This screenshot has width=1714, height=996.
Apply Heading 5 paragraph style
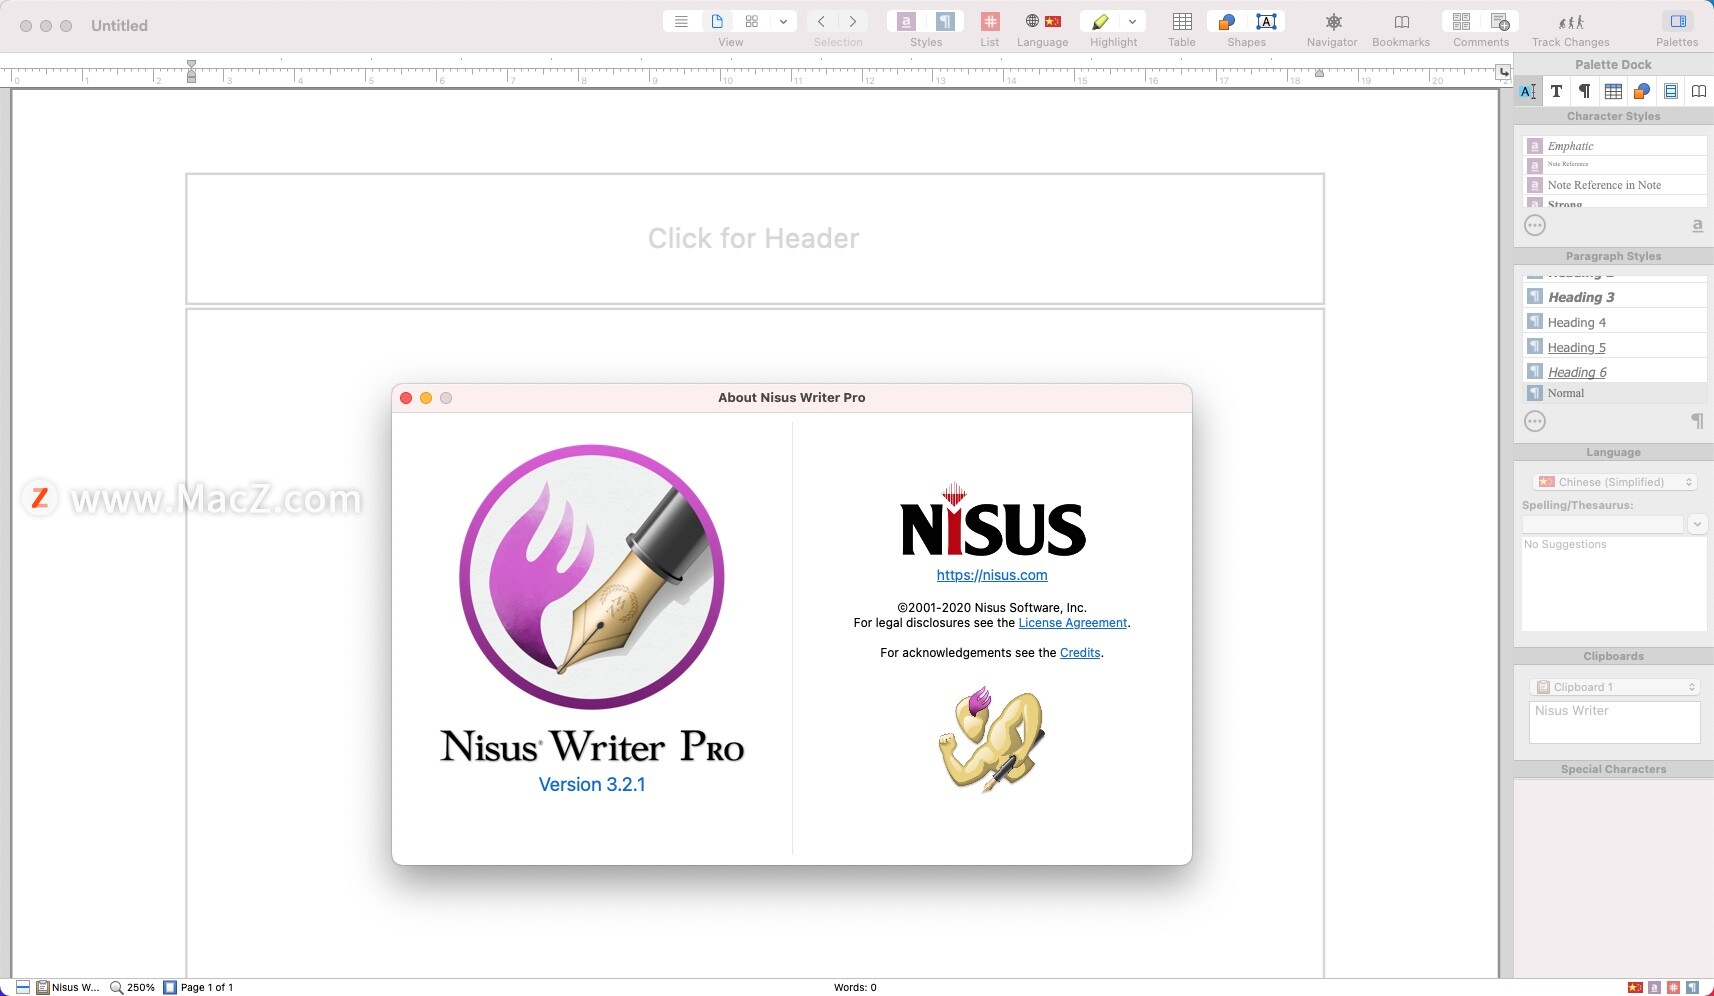point(1614,347)
